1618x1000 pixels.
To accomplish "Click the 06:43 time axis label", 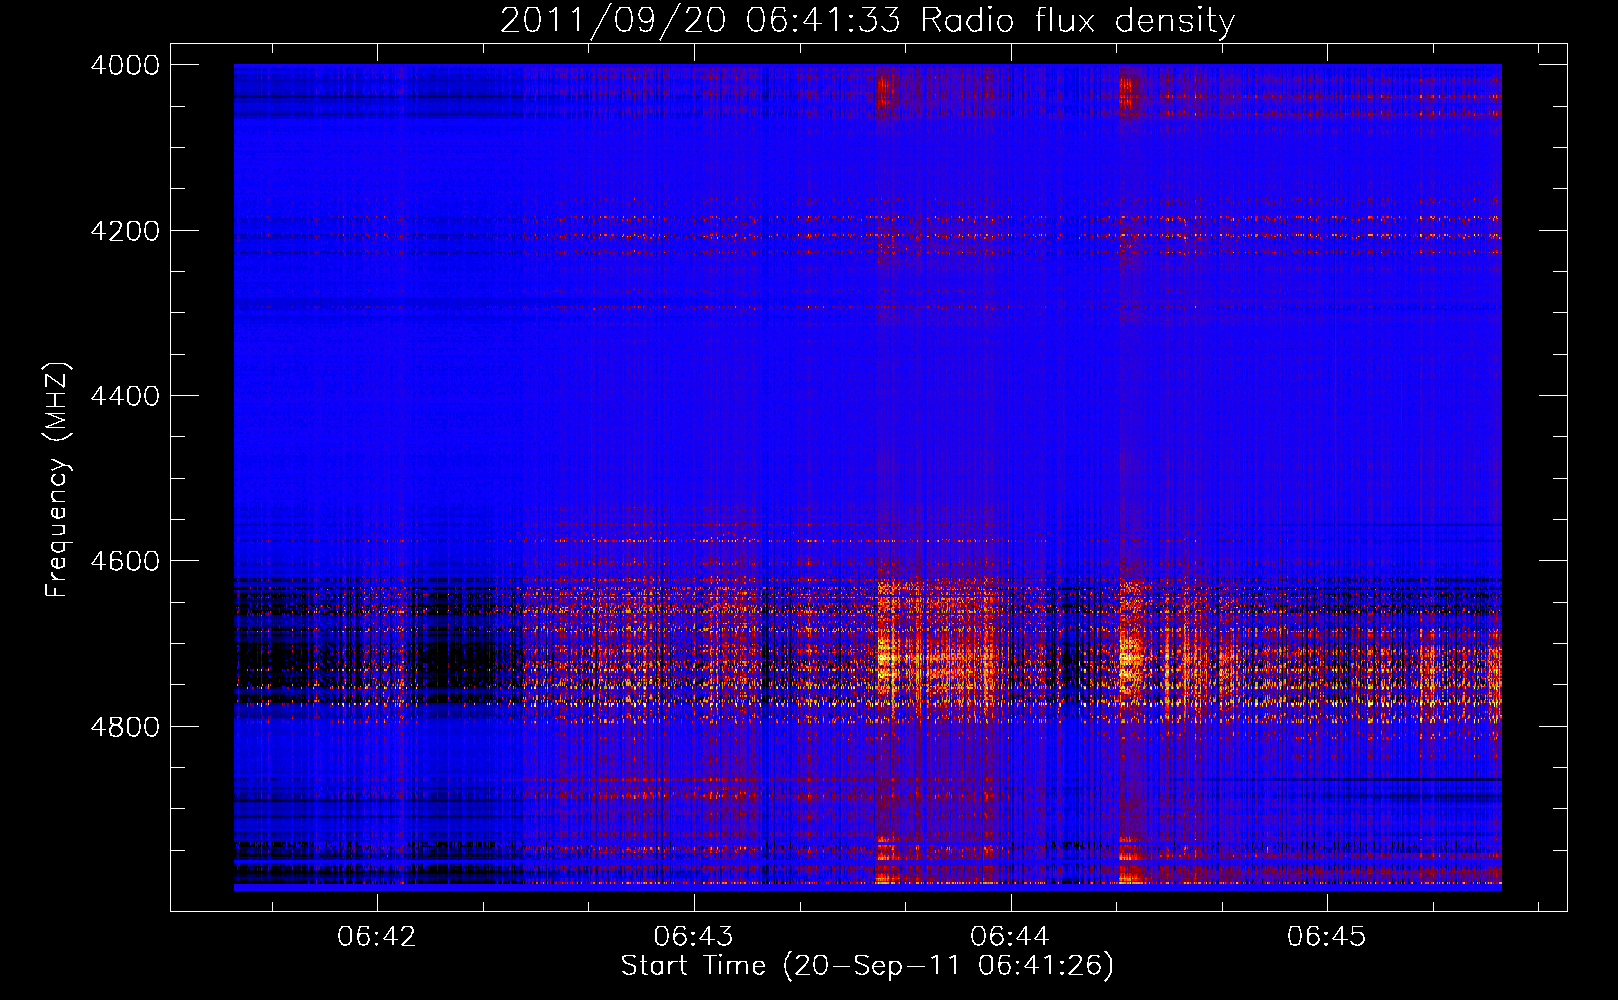I will (693, 937).
